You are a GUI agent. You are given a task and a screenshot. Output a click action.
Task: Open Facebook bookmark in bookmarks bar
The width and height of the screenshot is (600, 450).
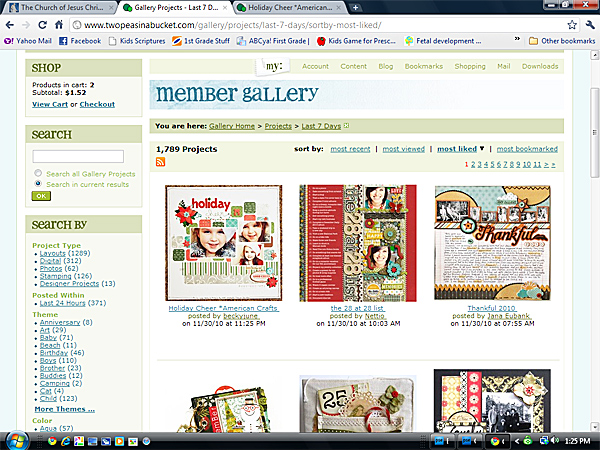pos(80,41)
